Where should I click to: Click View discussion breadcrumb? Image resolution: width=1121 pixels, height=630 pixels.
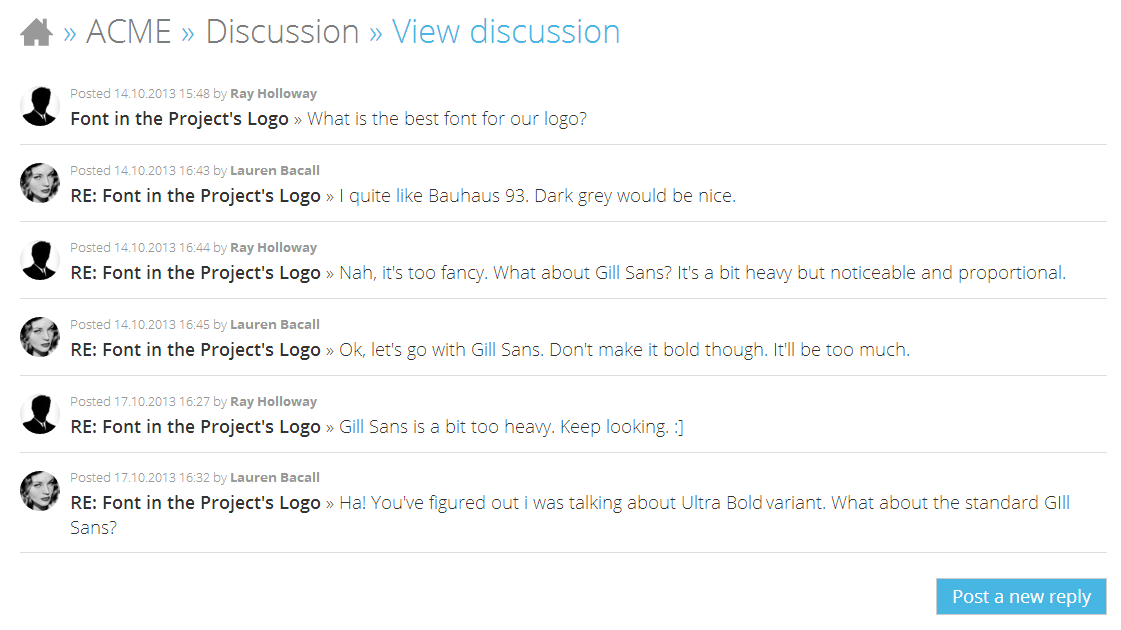pyautogui.click(x=506, y=32)
